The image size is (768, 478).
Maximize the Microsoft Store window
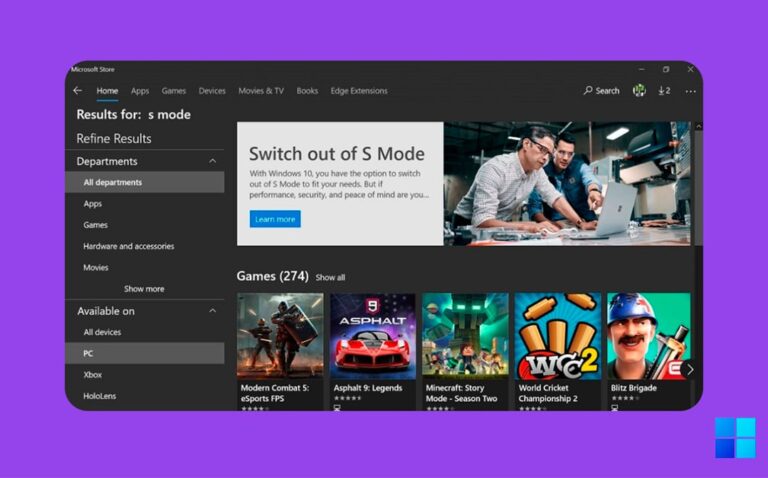point(666,70)
